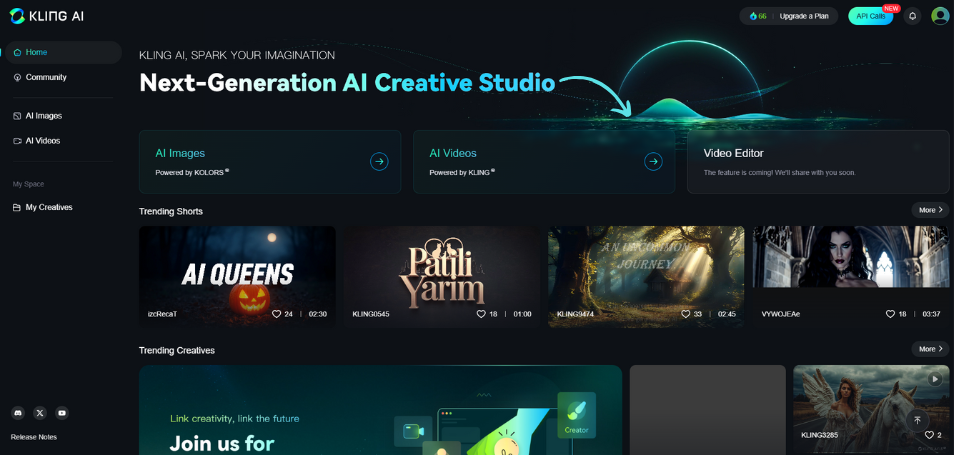
Task: Open the AI Videos card title
Action: click(453, 153)
